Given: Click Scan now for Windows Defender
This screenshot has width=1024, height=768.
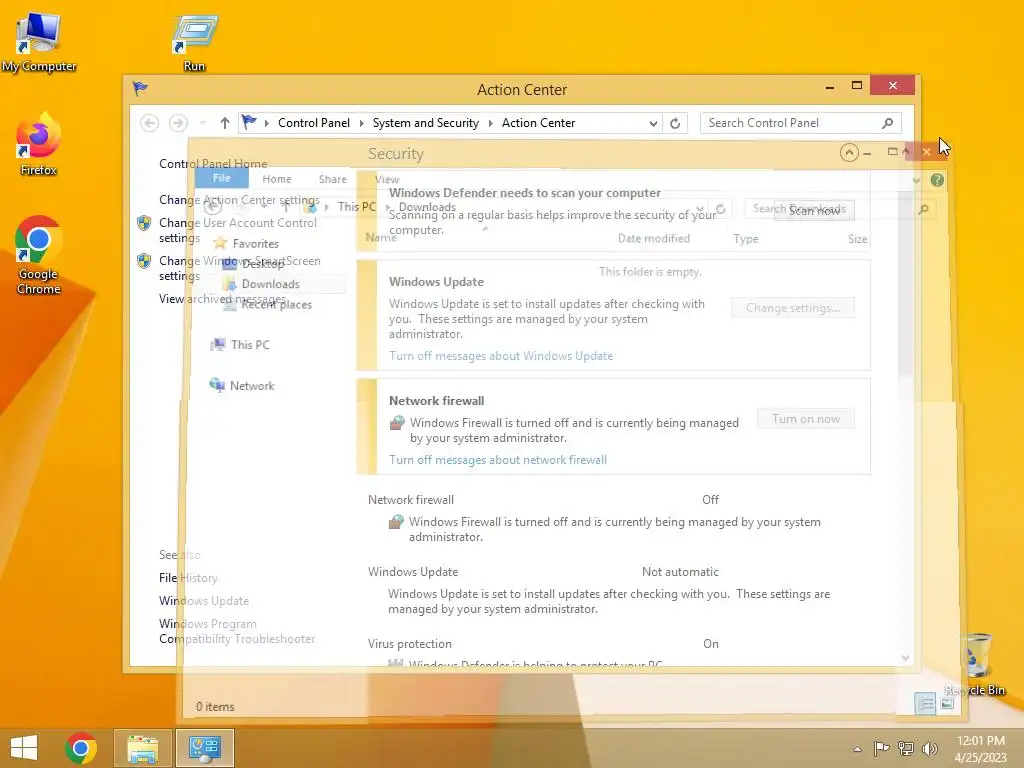Looking at the screenshot, I should [x=814, y=210].
